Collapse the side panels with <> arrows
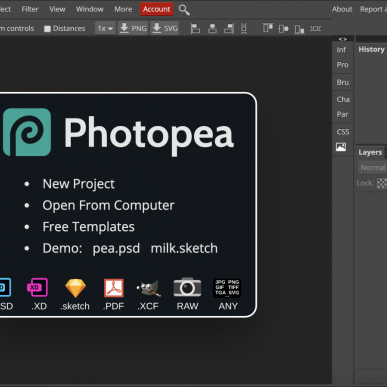 pyautogui.click(x=342, y=39)
